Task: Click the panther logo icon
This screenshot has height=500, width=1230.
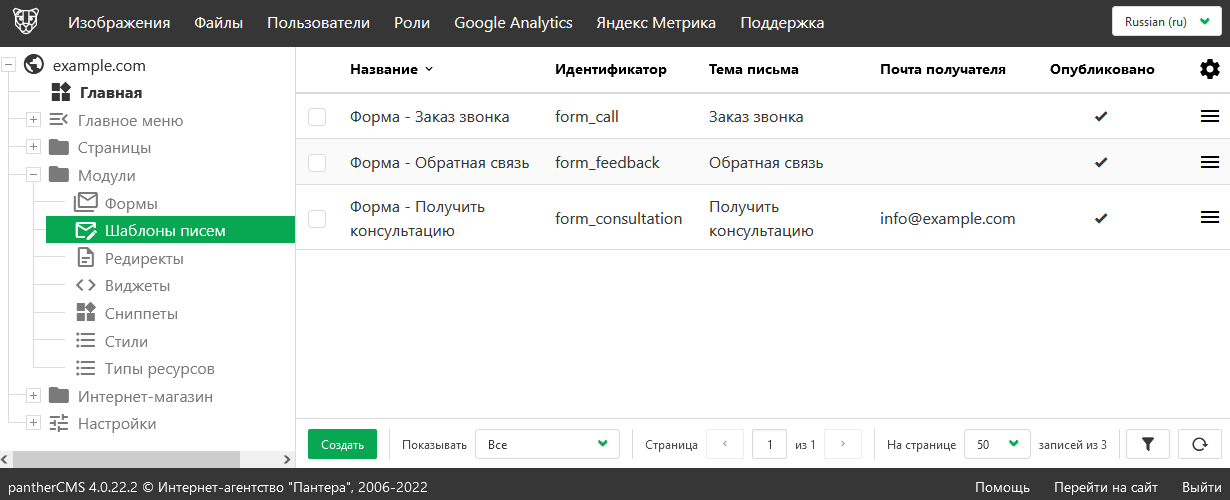Action: coord(27,22)
